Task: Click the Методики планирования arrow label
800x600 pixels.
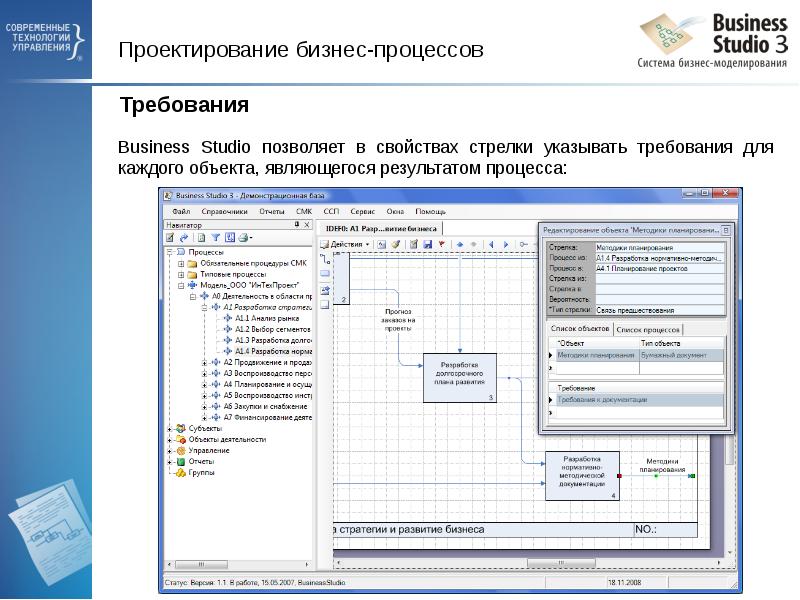Action: click(x=662, y=465)
